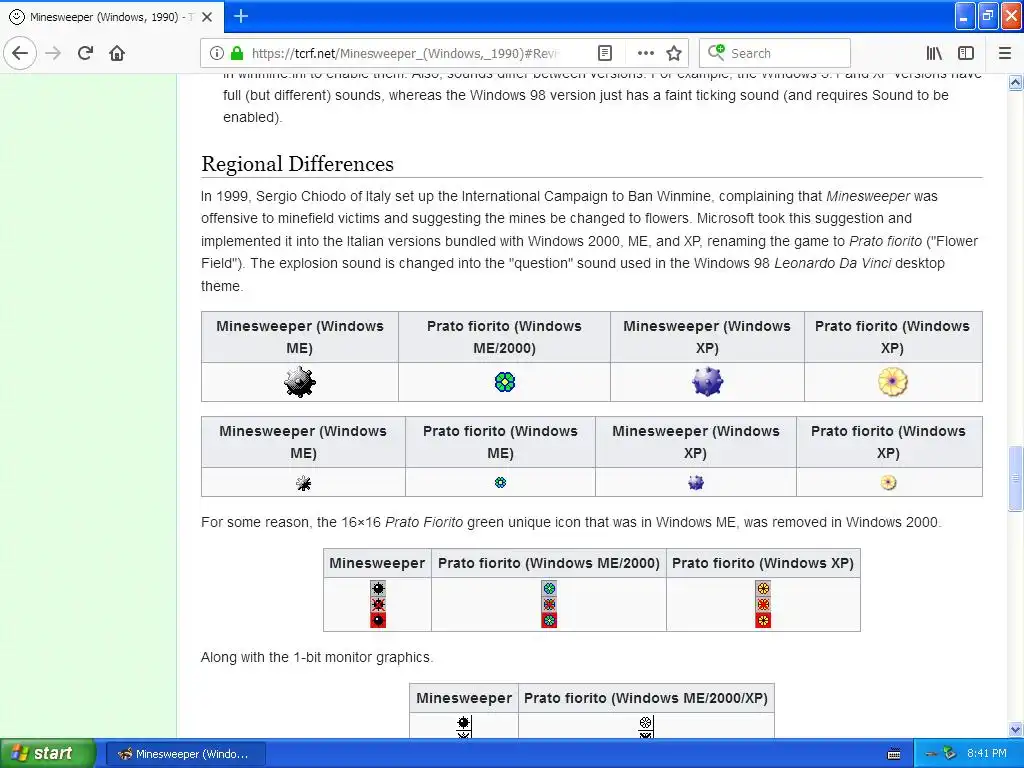
Task: Click 'Along with the 1-bit monitor graphics' text
Action: point(317,657)
